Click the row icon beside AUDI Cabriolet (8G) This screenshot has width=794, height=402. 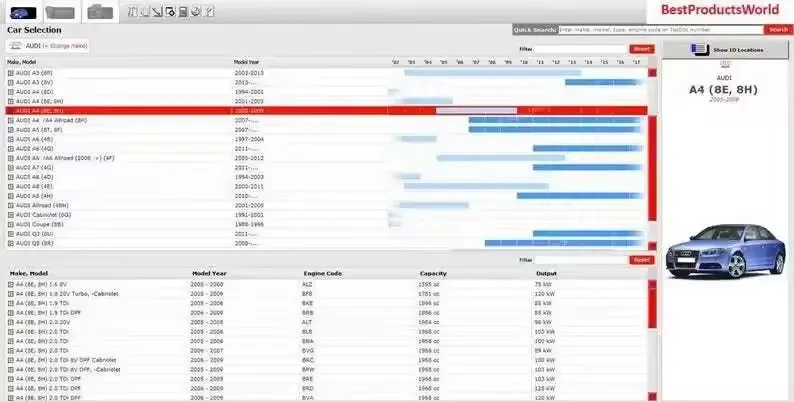(x=11, y=215)
